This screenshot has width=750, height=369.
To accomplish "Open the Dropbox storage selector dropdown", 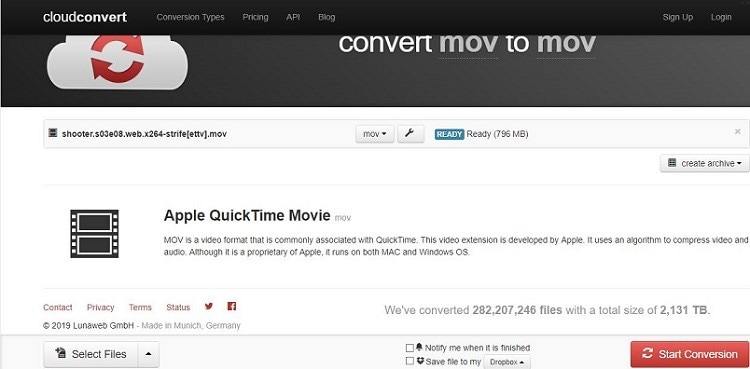I will click(x=507, y=362).
